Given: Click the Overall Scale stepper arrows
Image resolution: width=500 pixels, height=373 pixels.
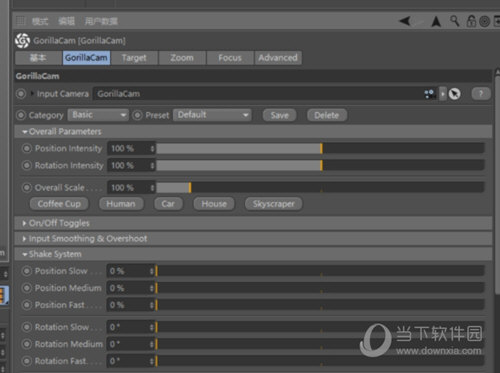Looking at the screenshot, I should 152,188.
